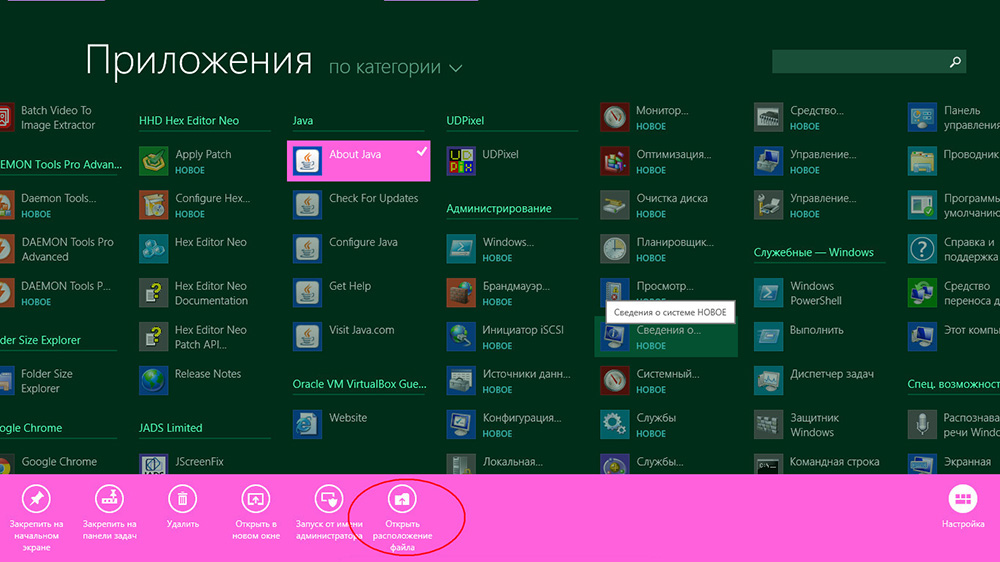This screenshot has height=562, width=1000.
Task: Open the Apply Patch app icon
Action: [154, 161]
